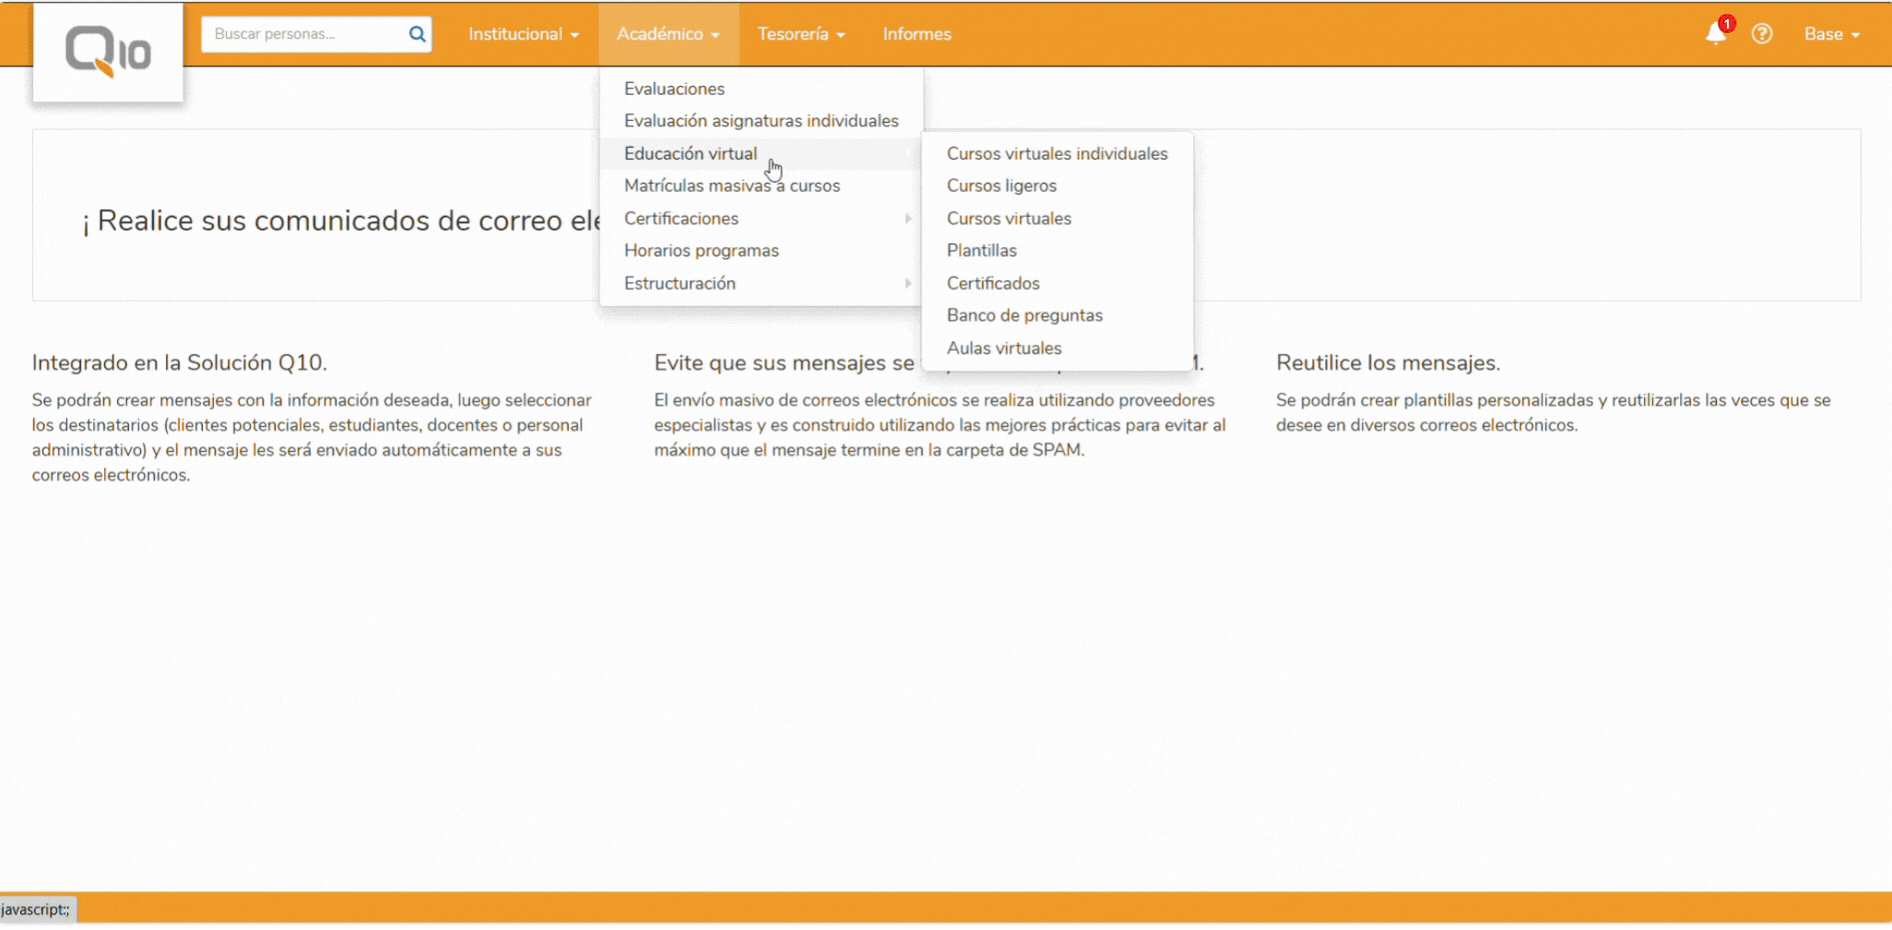Go to Informes
The width and height of the screenshot is (1892, 930).
916,34
